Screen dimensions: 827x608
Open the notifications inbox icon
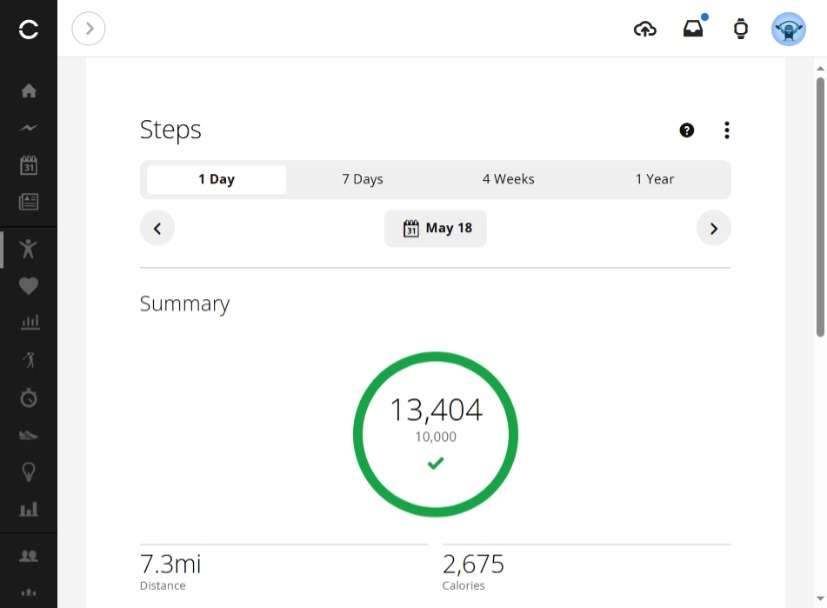point(693,29)
